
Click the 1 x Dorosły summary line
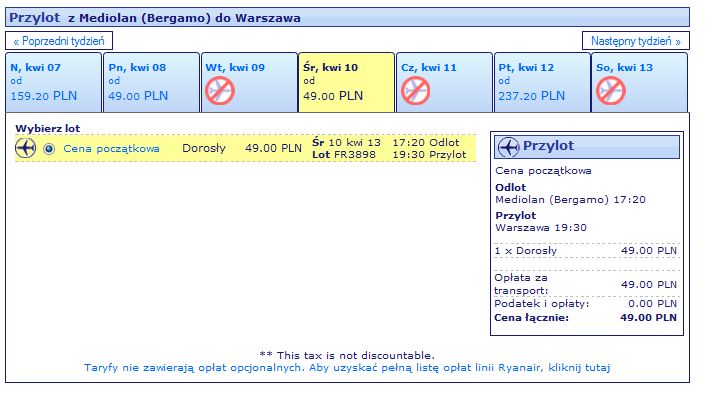586,251
